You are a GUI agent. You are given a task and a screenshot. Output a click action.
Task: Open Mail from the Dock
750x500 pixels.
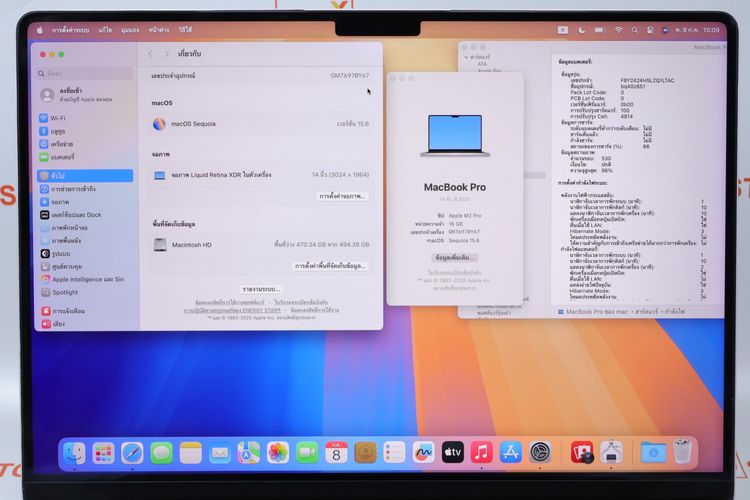pyautogui.click(x=220, y=453)
